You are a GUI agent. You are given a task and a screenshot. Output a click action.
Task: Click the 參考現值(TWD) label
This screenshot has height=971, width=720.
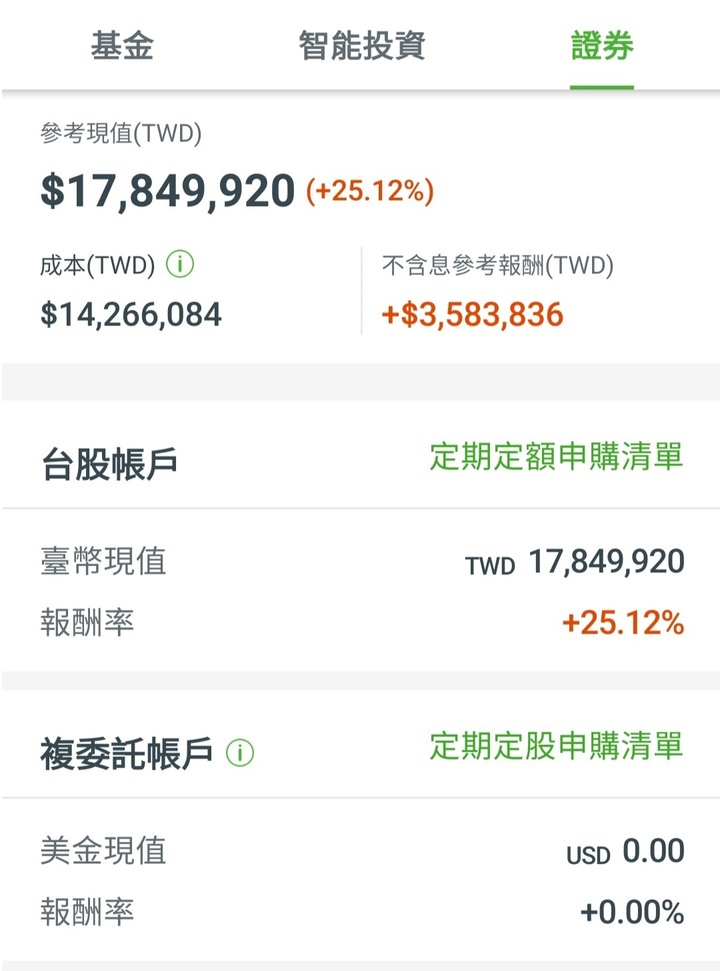[x=121, y=133]
